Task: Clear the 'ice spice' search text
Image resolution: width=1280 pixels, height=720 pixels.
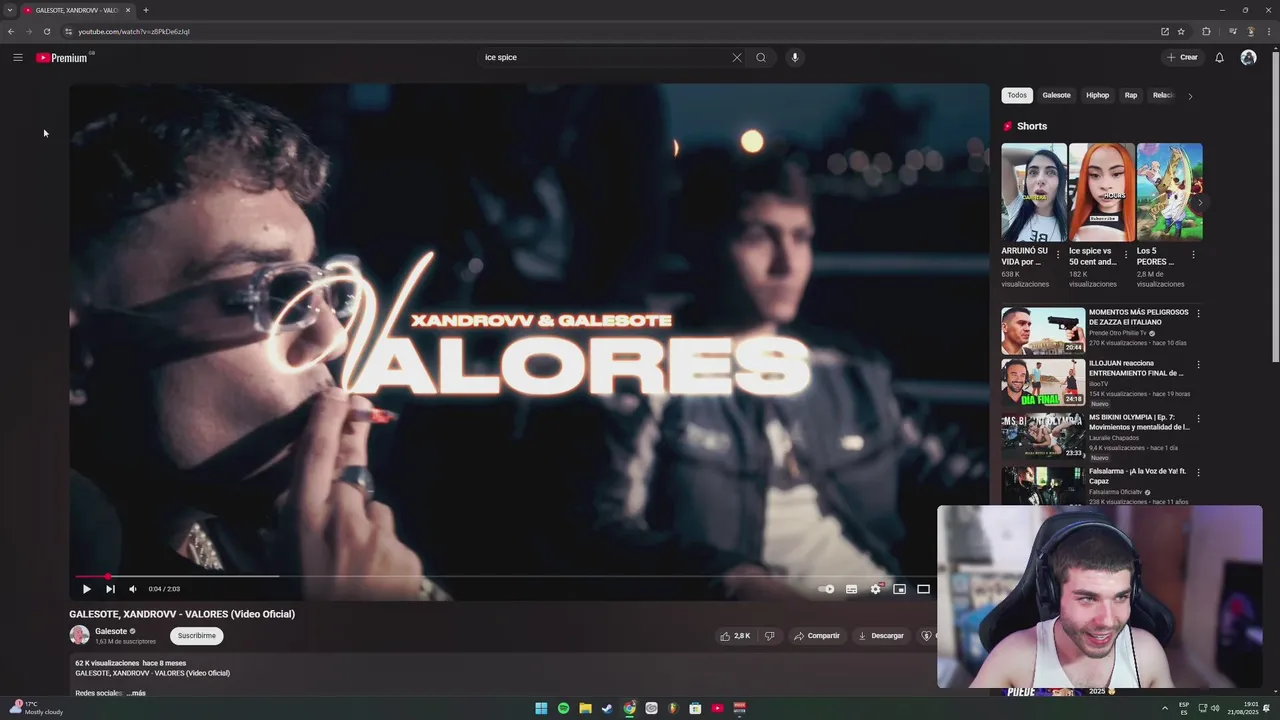Action: (x=737, y=57)
